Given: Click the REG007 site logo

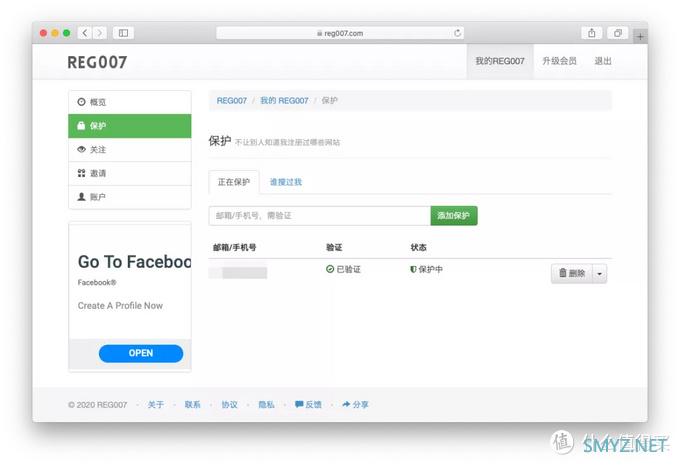Looking at the screenshot, I should click(x=97, y=62).
